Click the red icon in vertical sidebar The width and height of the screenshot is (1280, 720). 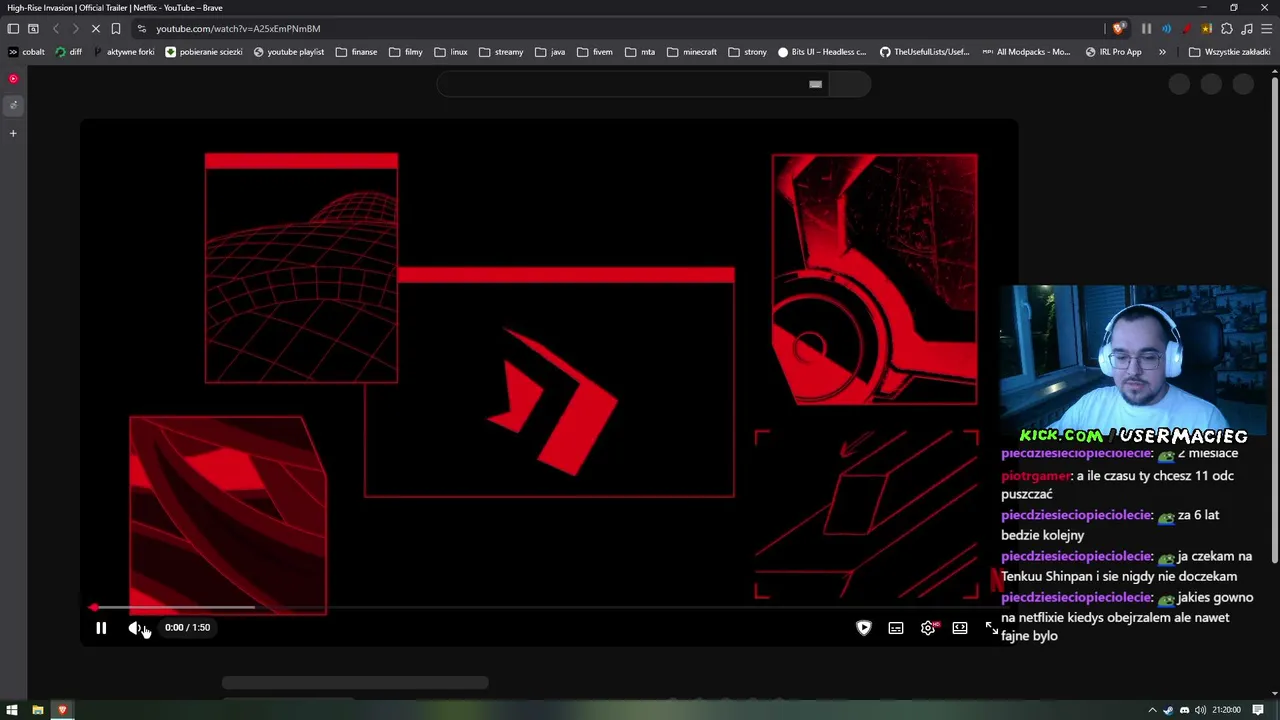pyautogui.click(x=13, y=79)
